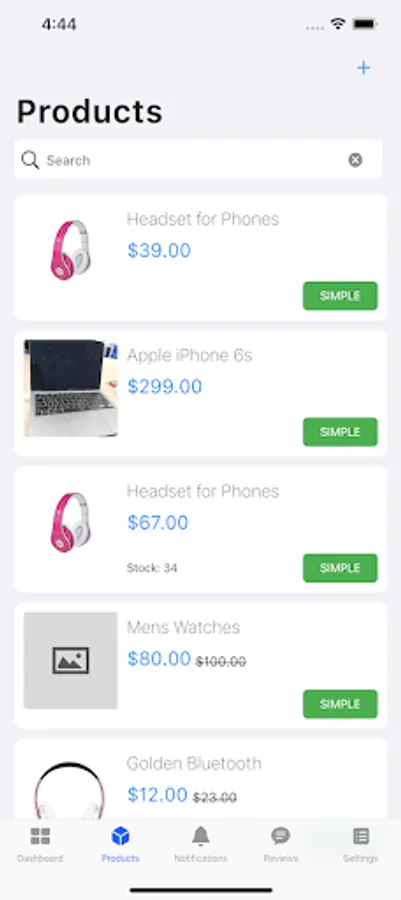This screenshot has width=401, height=900.
Task: Open the Mens Watches product title
Action: coord(184,627)
